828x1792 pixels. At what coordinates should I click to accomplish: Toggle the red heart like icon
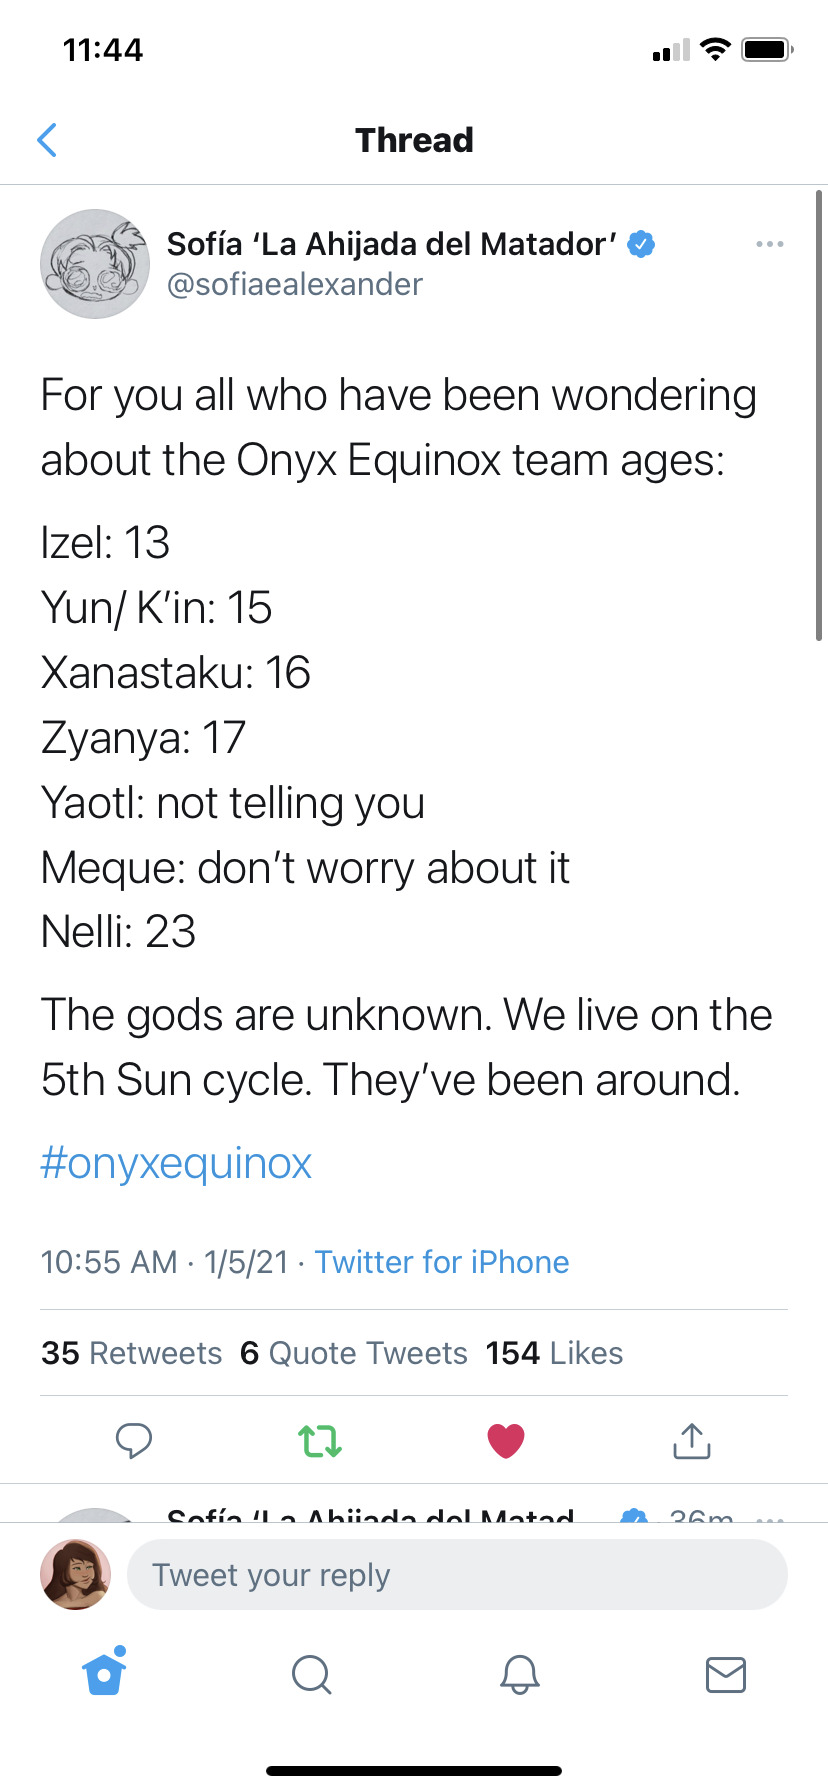pyautogui.click(x=506, y=1441)
